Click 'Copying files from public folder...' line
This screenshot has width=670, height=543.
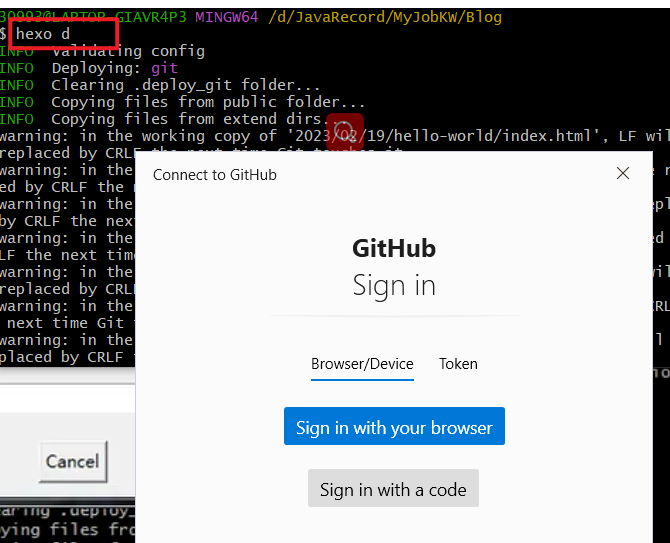point(182,102)
